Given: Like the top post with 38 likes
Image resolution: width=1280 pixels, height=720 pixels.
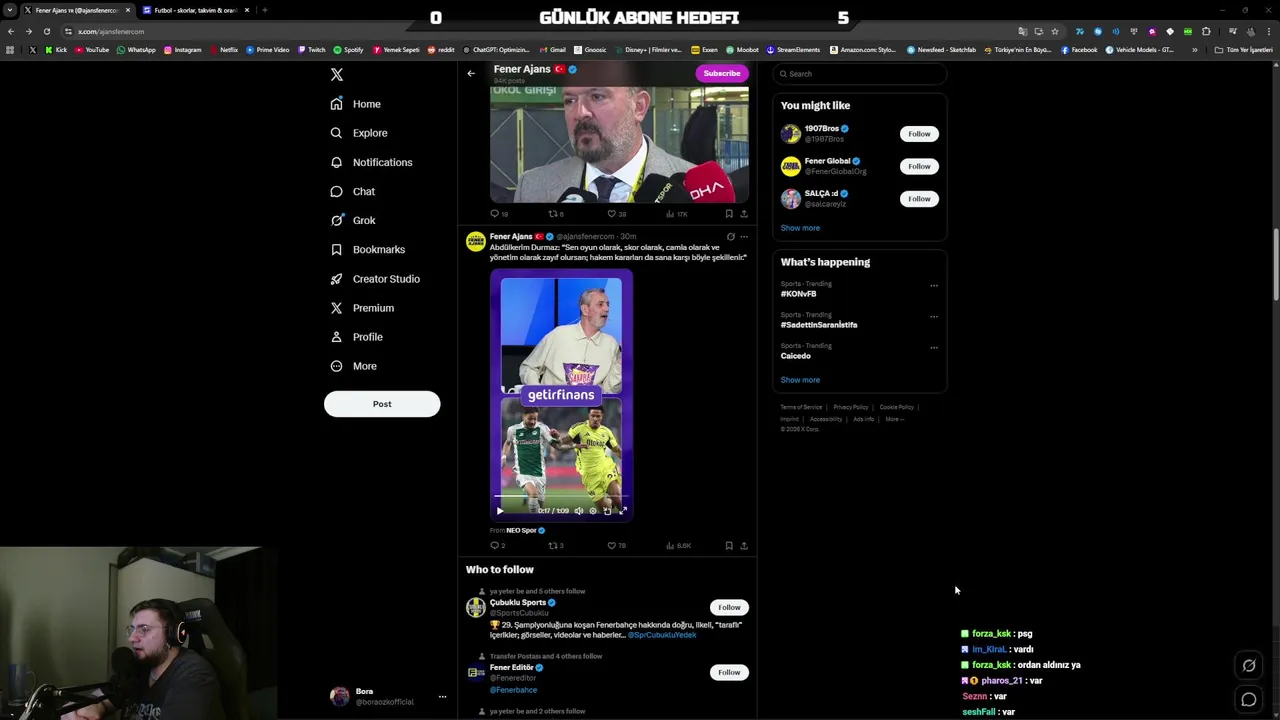Looking at the screenshot, I should 617,214.
